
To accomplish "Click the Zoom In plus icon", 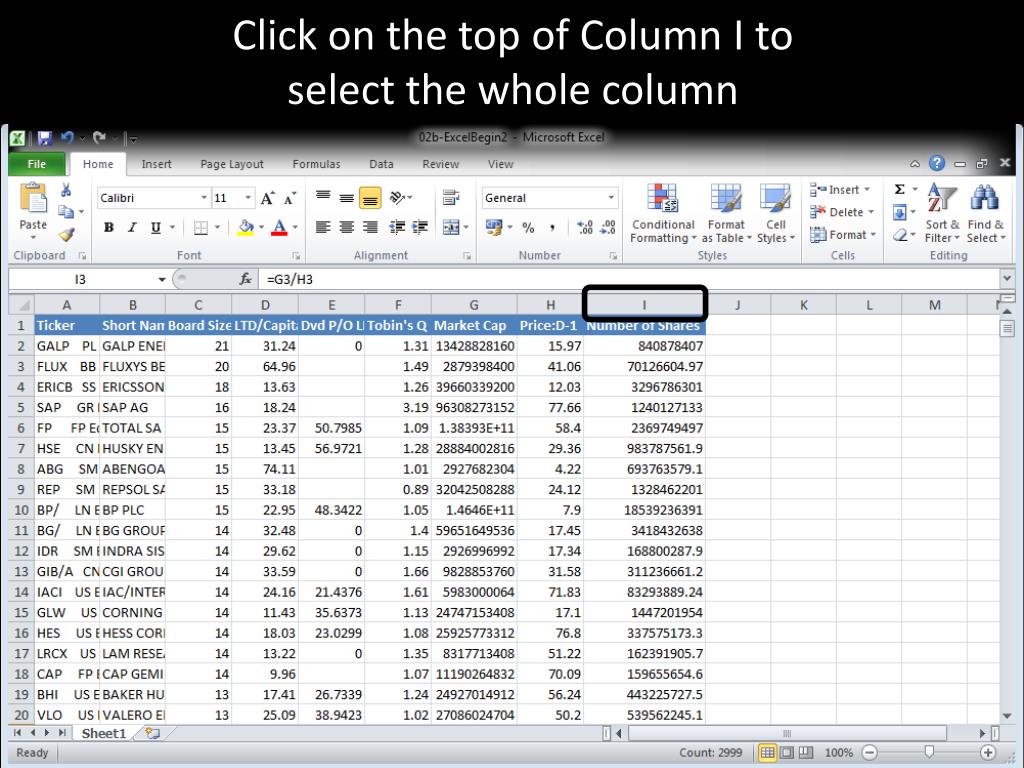I will (988, 753).
